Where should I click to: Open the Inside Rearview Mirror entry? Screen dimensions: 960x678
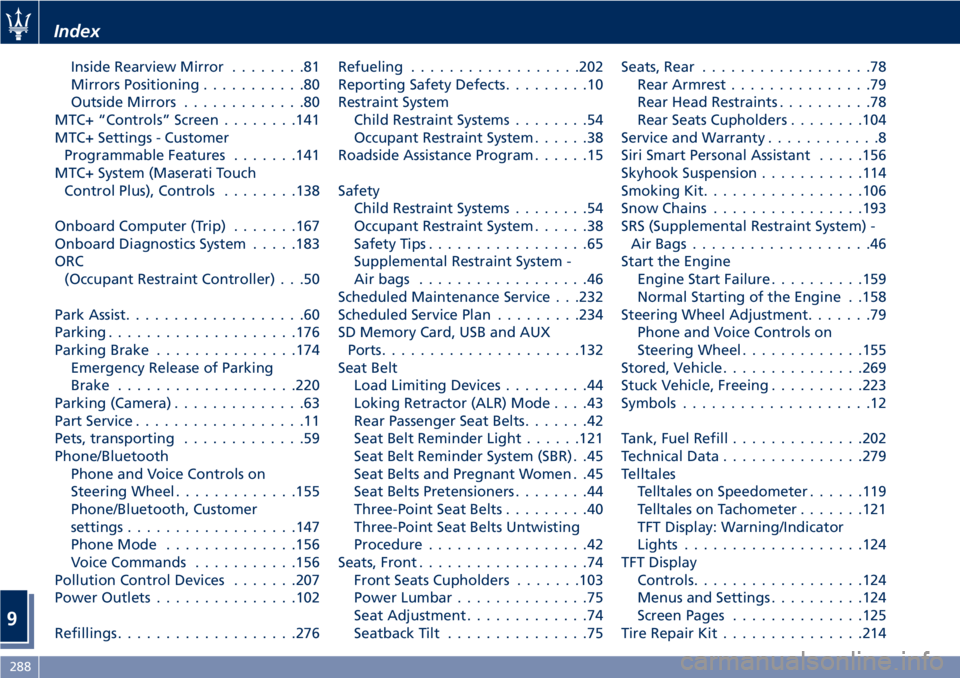[x=195, y=67]
